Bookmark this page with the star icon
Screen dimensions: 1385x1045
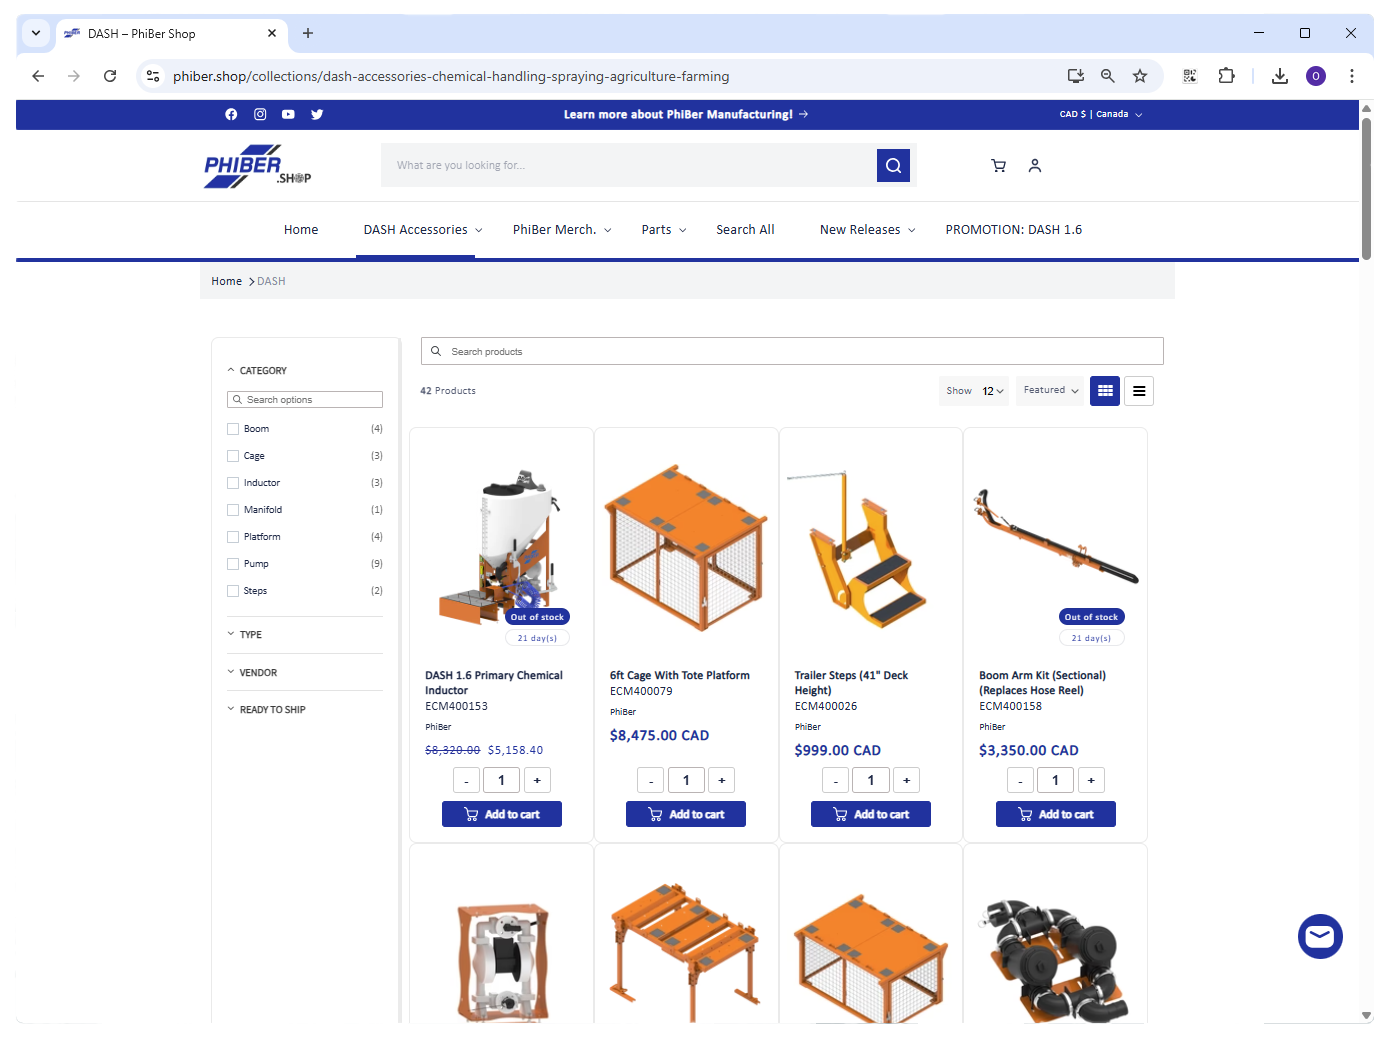(x=1140, y=76)
